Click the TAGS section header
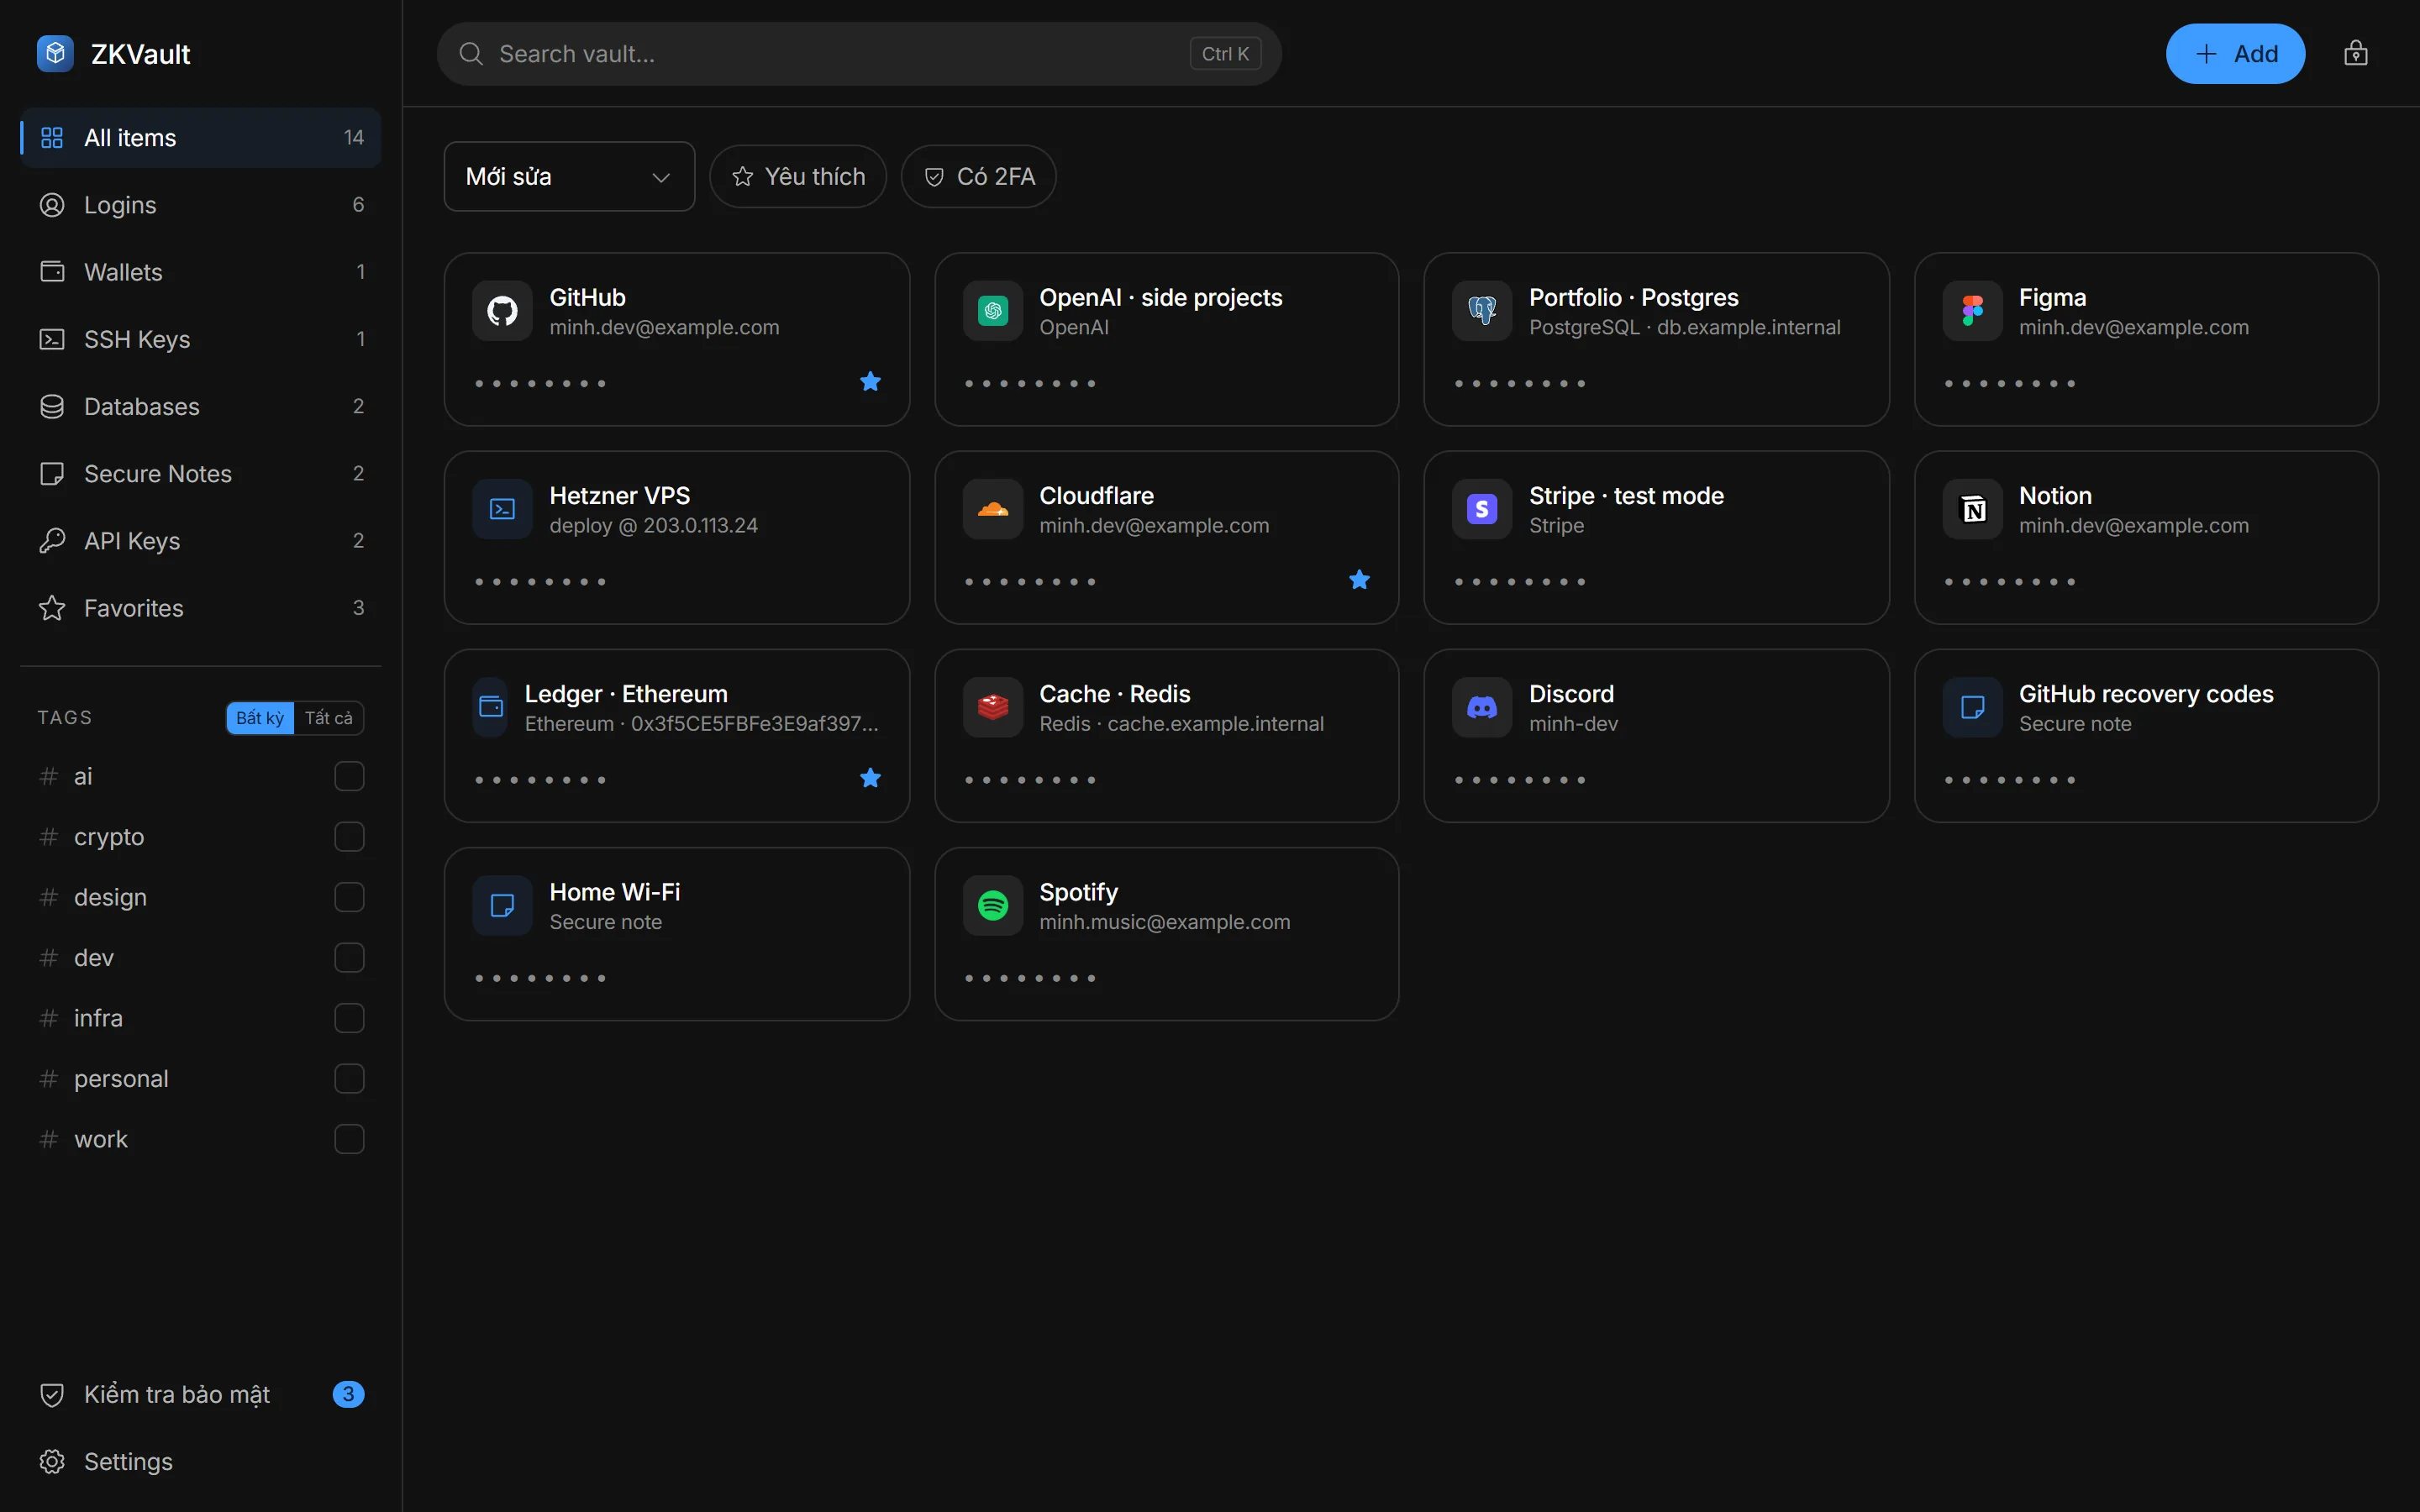This screenshot has width=2420, height=1512. coord(64,717)
